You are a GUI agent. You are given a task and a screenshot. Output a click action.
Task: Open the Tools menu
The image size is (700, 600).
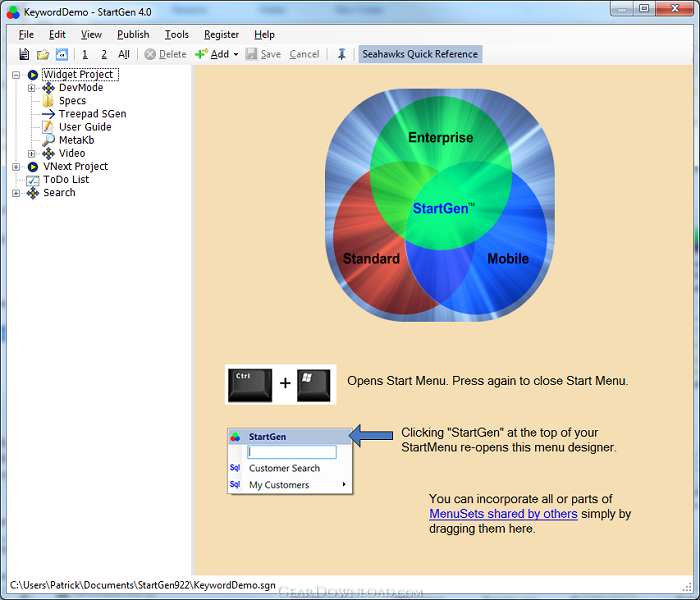coord(176,34)
